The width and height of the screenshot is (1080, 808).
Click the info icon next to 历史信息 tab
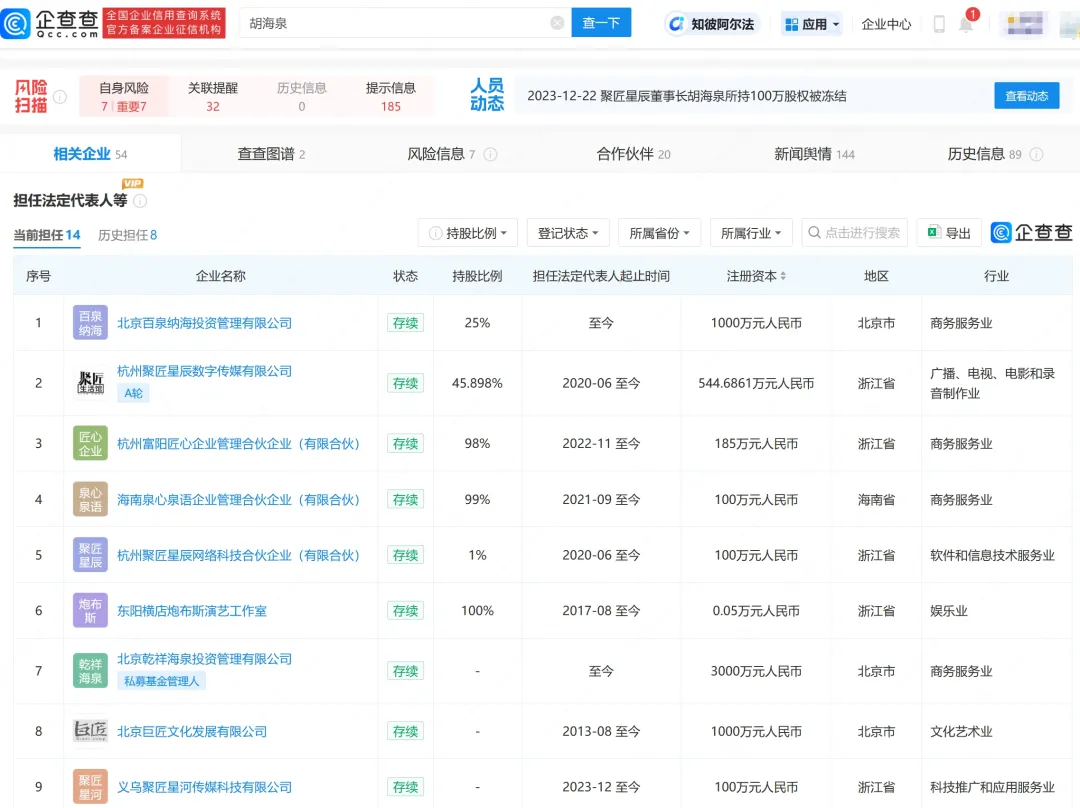click(x=1036, y=154)
